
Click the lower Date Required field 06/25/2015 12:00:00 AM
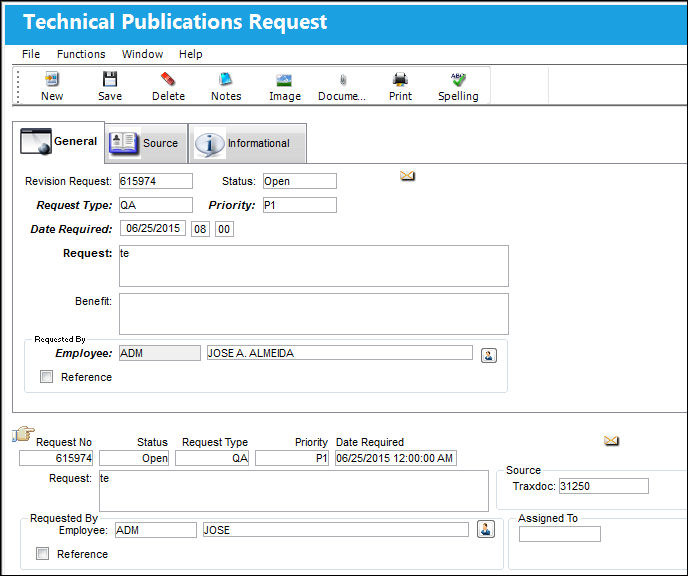click(396, 458)
